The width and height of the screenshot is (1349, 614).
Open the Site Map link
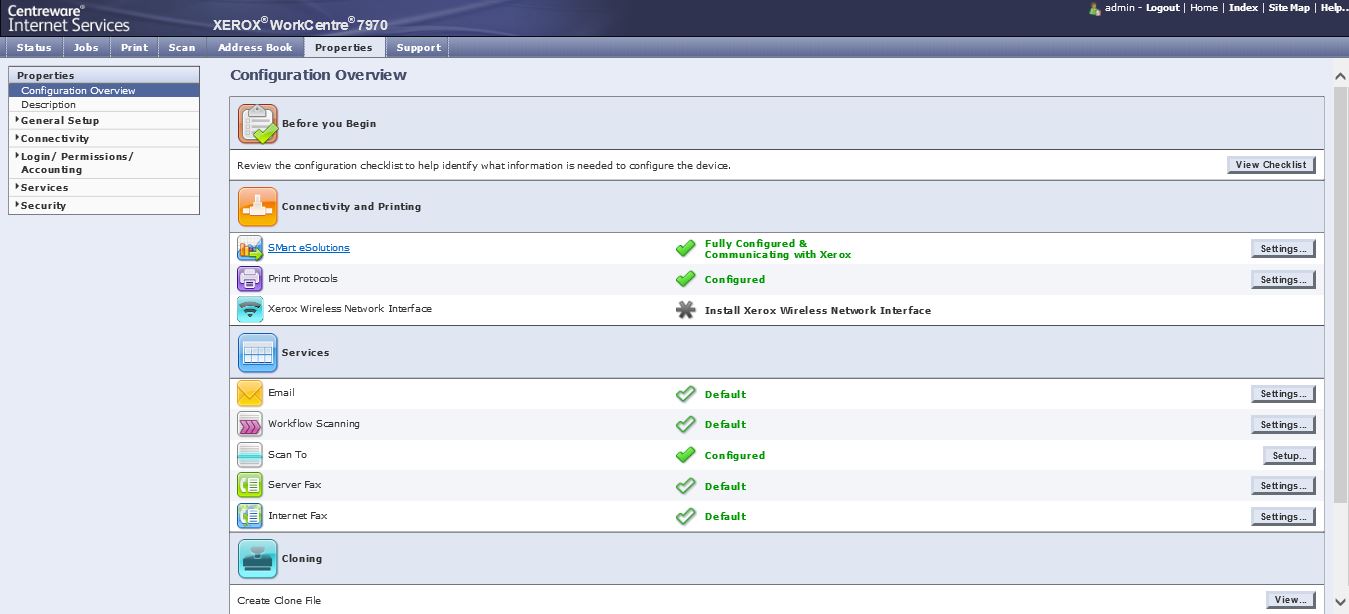pyautogui.click(x=1289, y=7)
